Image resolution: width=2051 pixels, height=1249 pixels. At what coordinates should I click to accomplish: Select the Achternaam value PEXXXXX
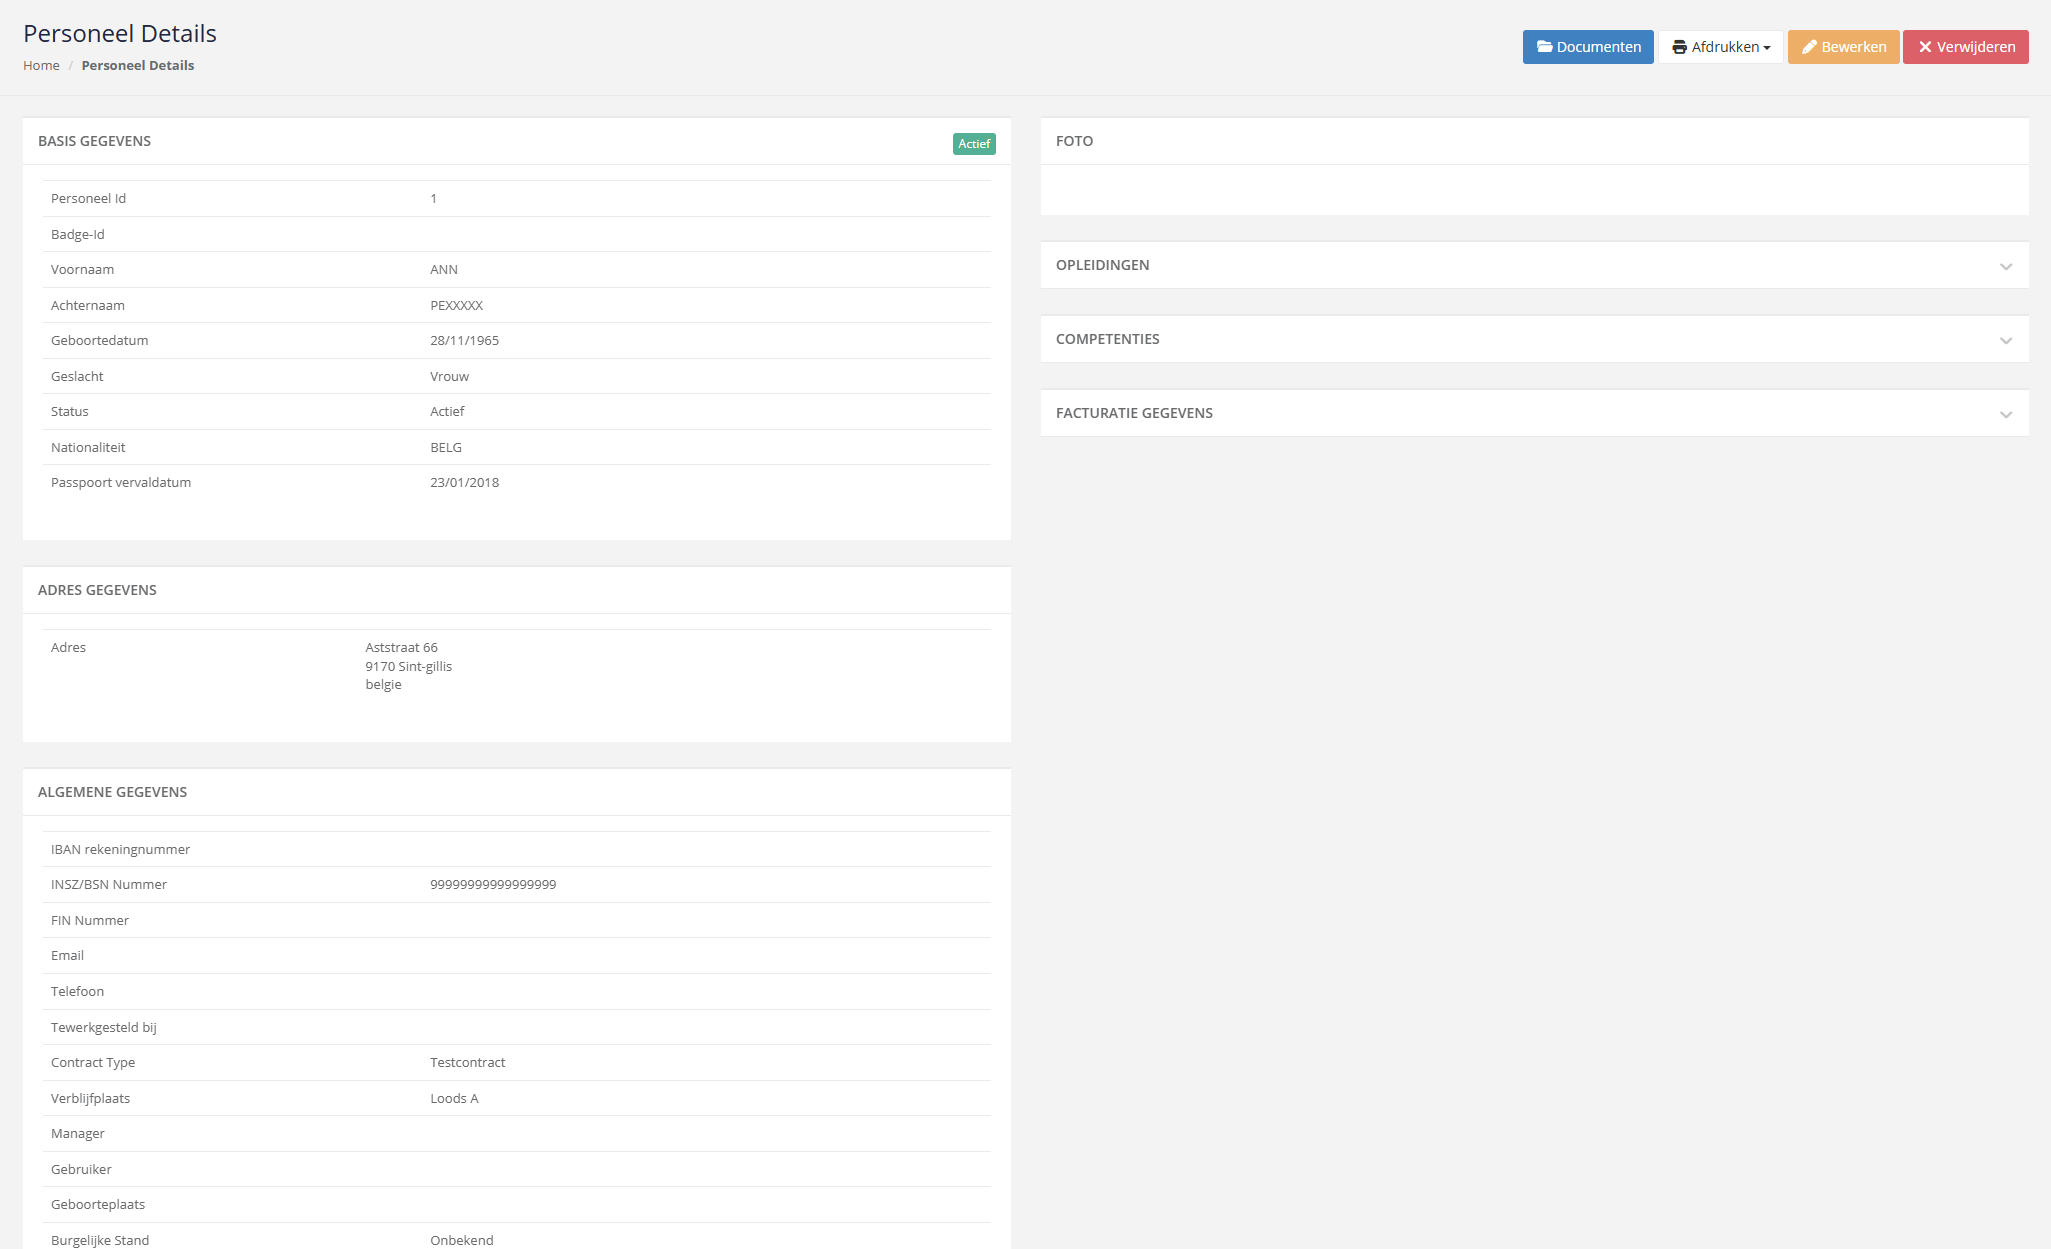pyautogui.click(x=456, y=306)
